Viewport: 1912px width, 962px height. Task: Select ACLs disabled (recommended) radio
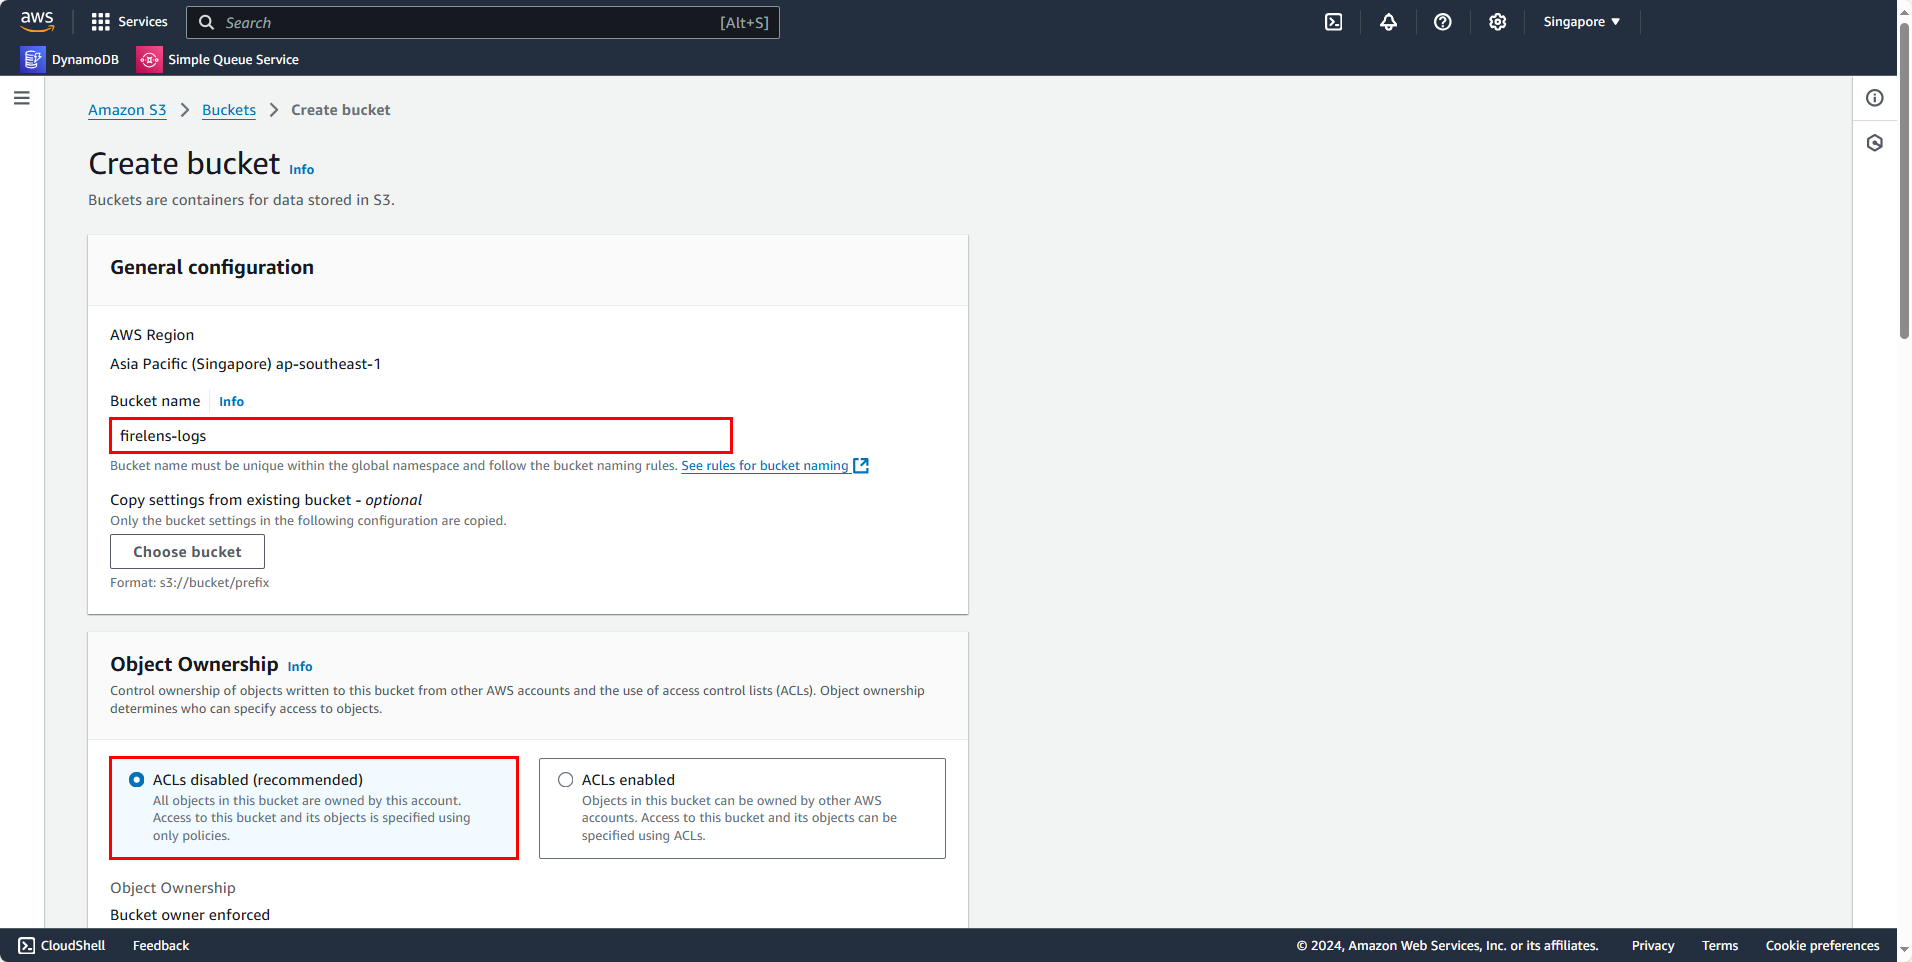(x=137, y=780)
